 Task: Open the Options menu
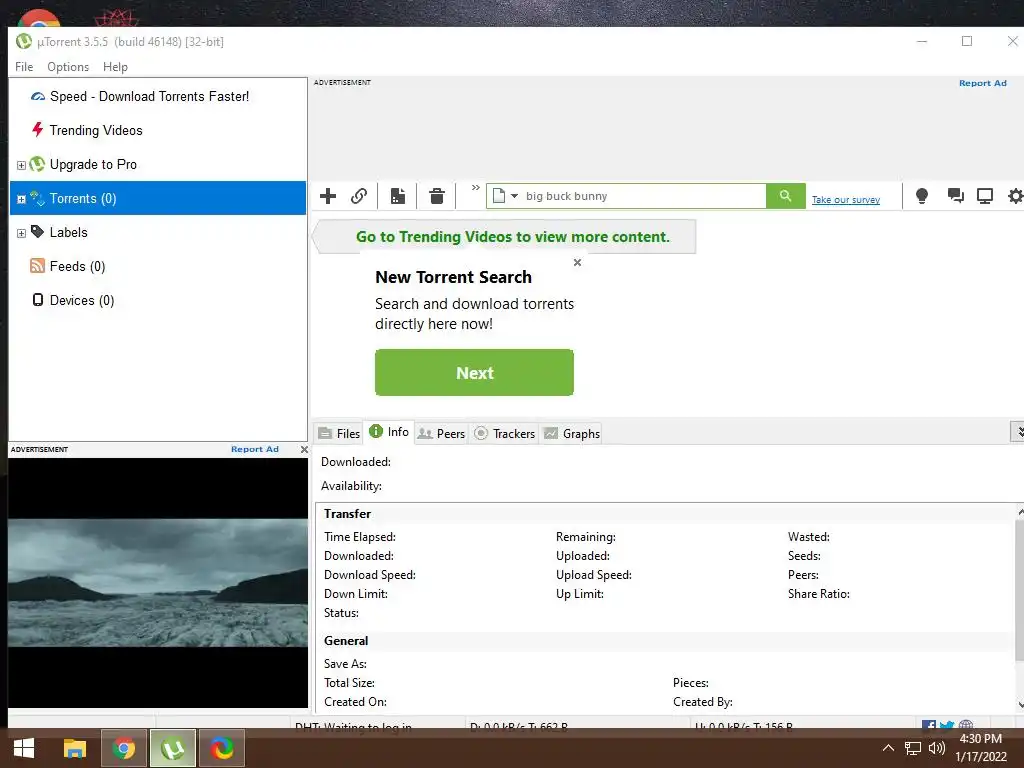pos(68,67)
